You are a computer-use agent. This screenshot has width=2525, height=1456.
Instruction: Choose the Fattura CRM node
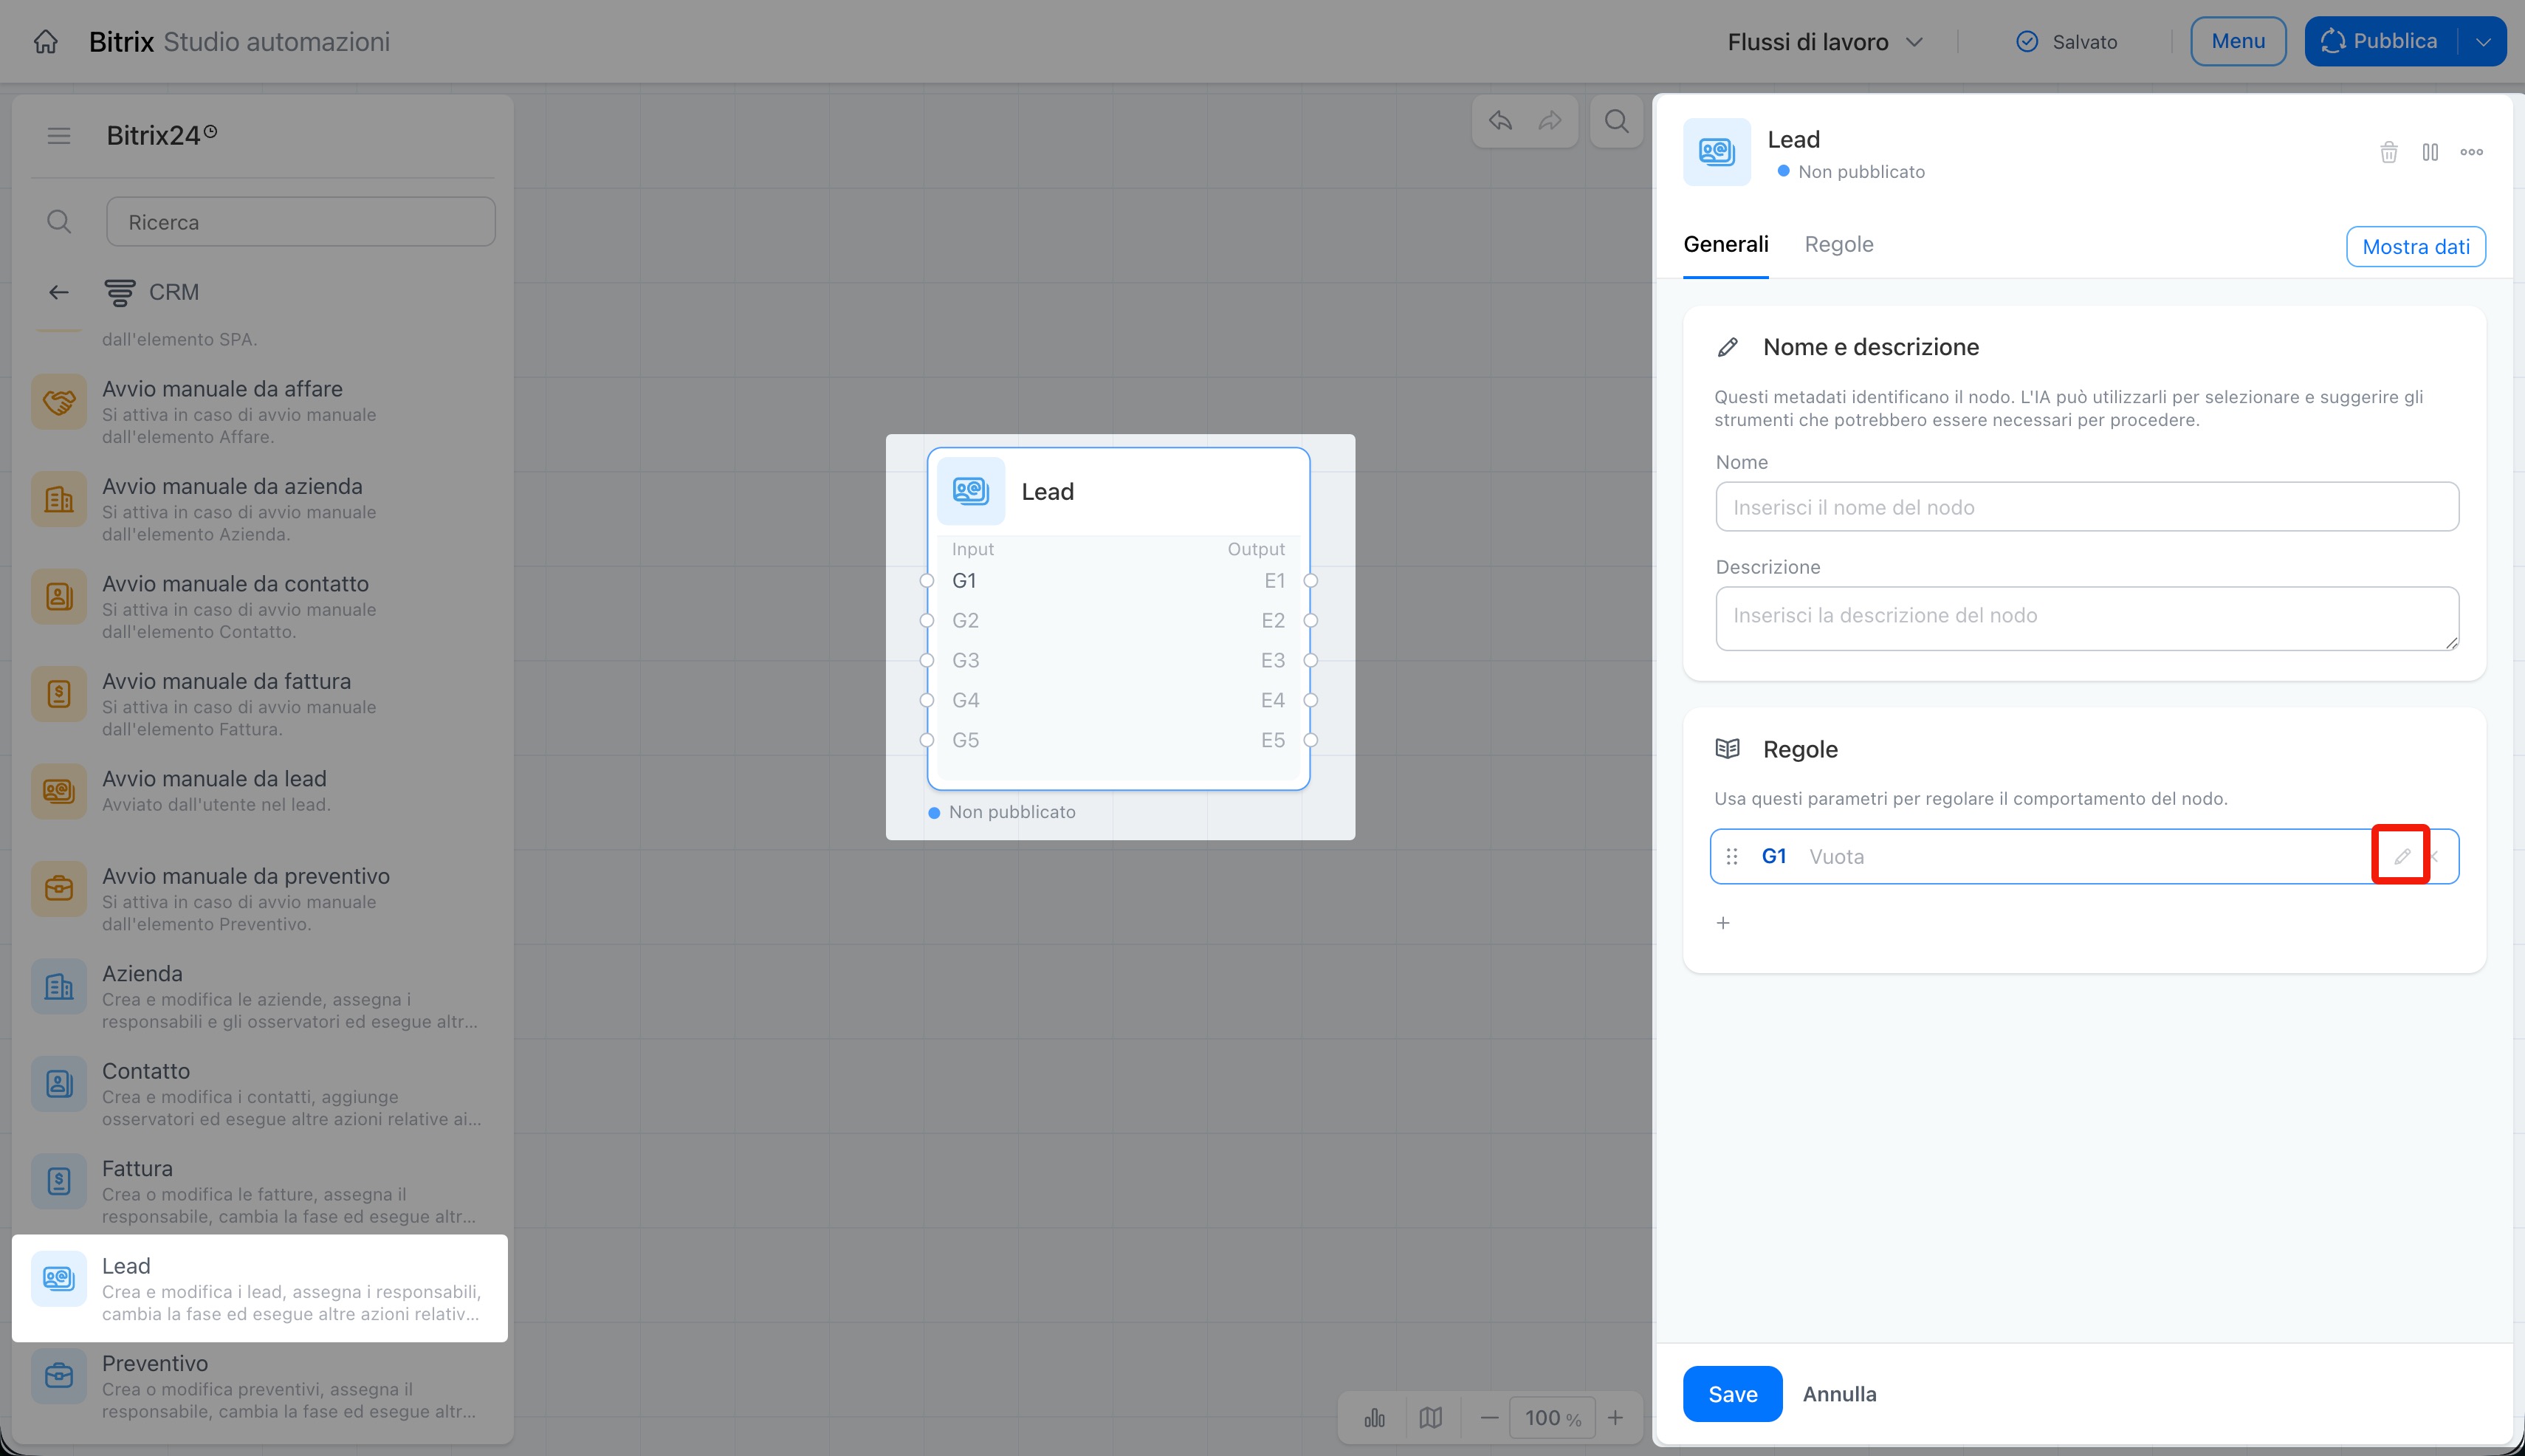click(x=260, y=1191)
